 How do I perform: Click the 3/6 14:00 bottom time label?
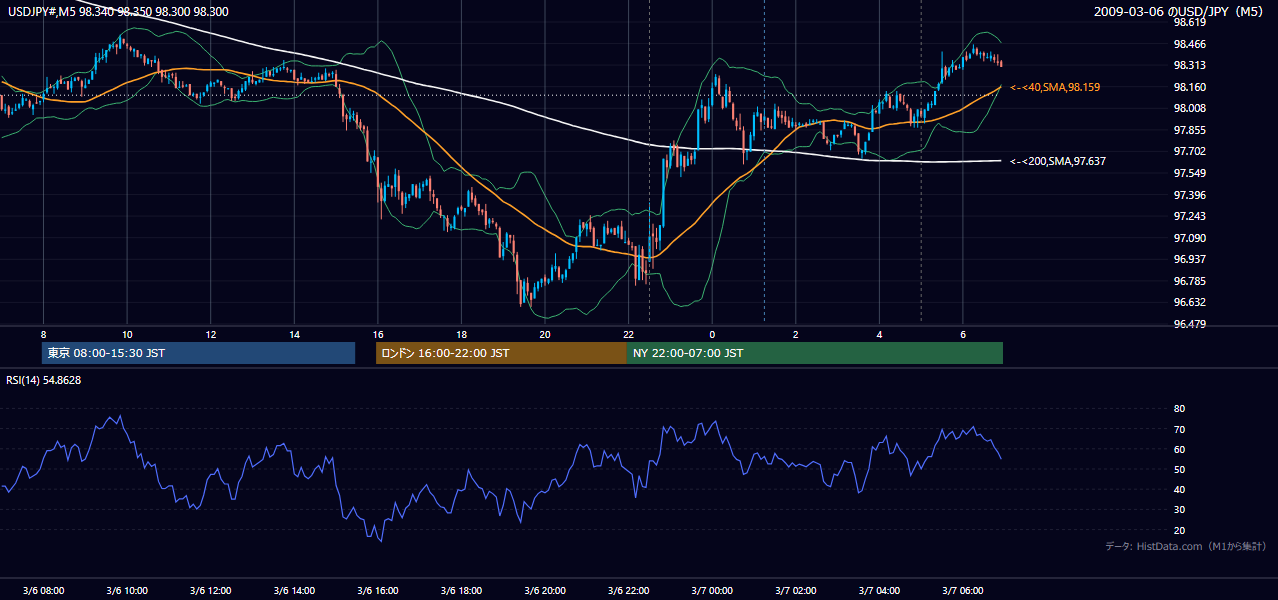pyautogui.click(x=294, y=590)
